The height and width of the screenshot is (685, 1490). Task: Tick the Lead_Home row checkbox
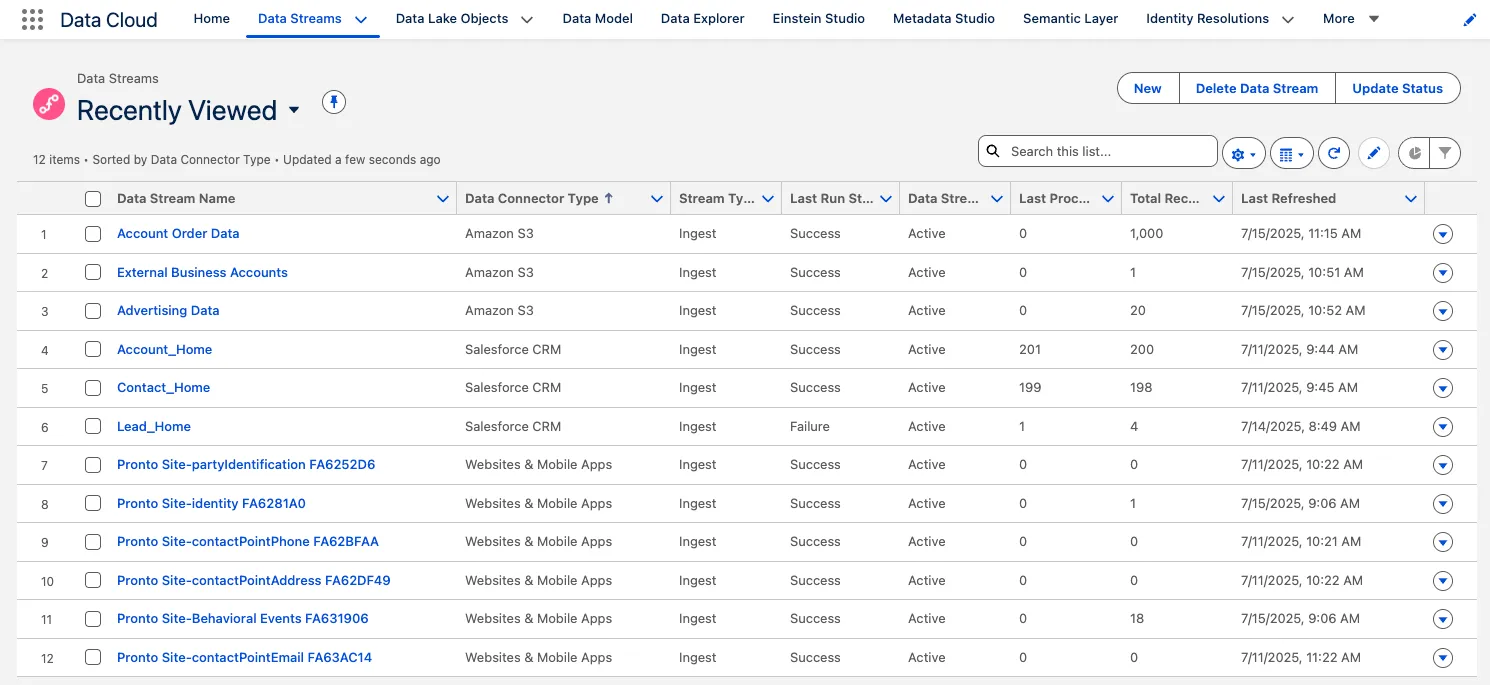[93, 427]
